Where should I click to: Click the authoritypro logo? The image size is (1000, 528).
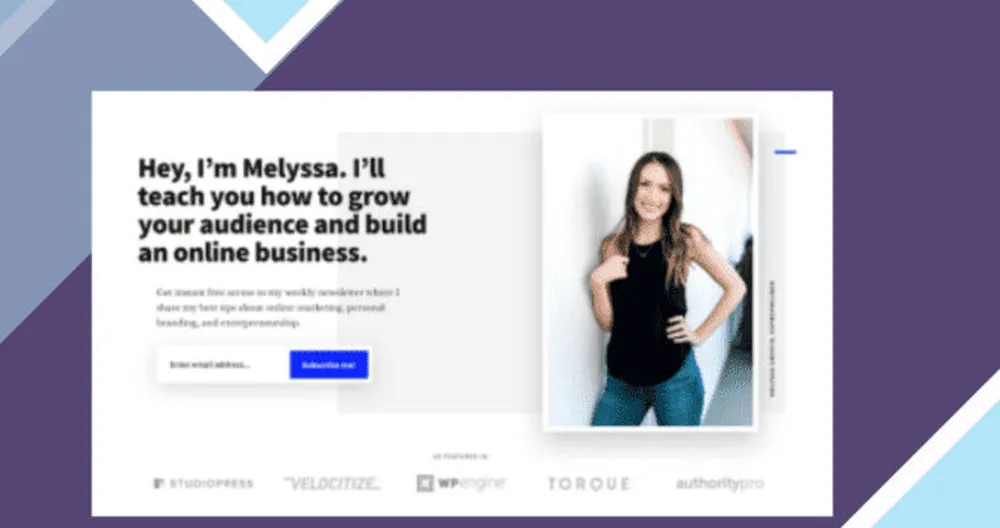click(x=719, y=483)
